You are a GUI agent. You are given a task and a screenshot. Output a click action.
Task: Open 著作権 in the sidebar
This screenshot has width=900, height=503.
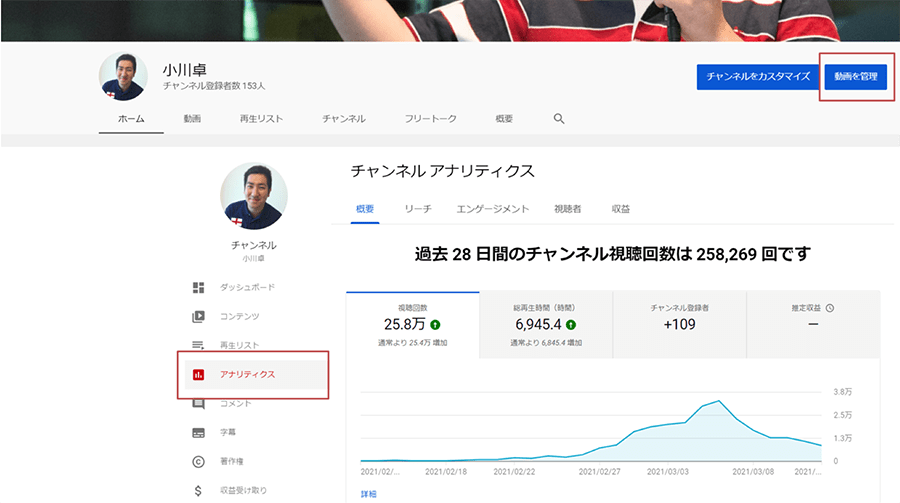pos(232,461)
